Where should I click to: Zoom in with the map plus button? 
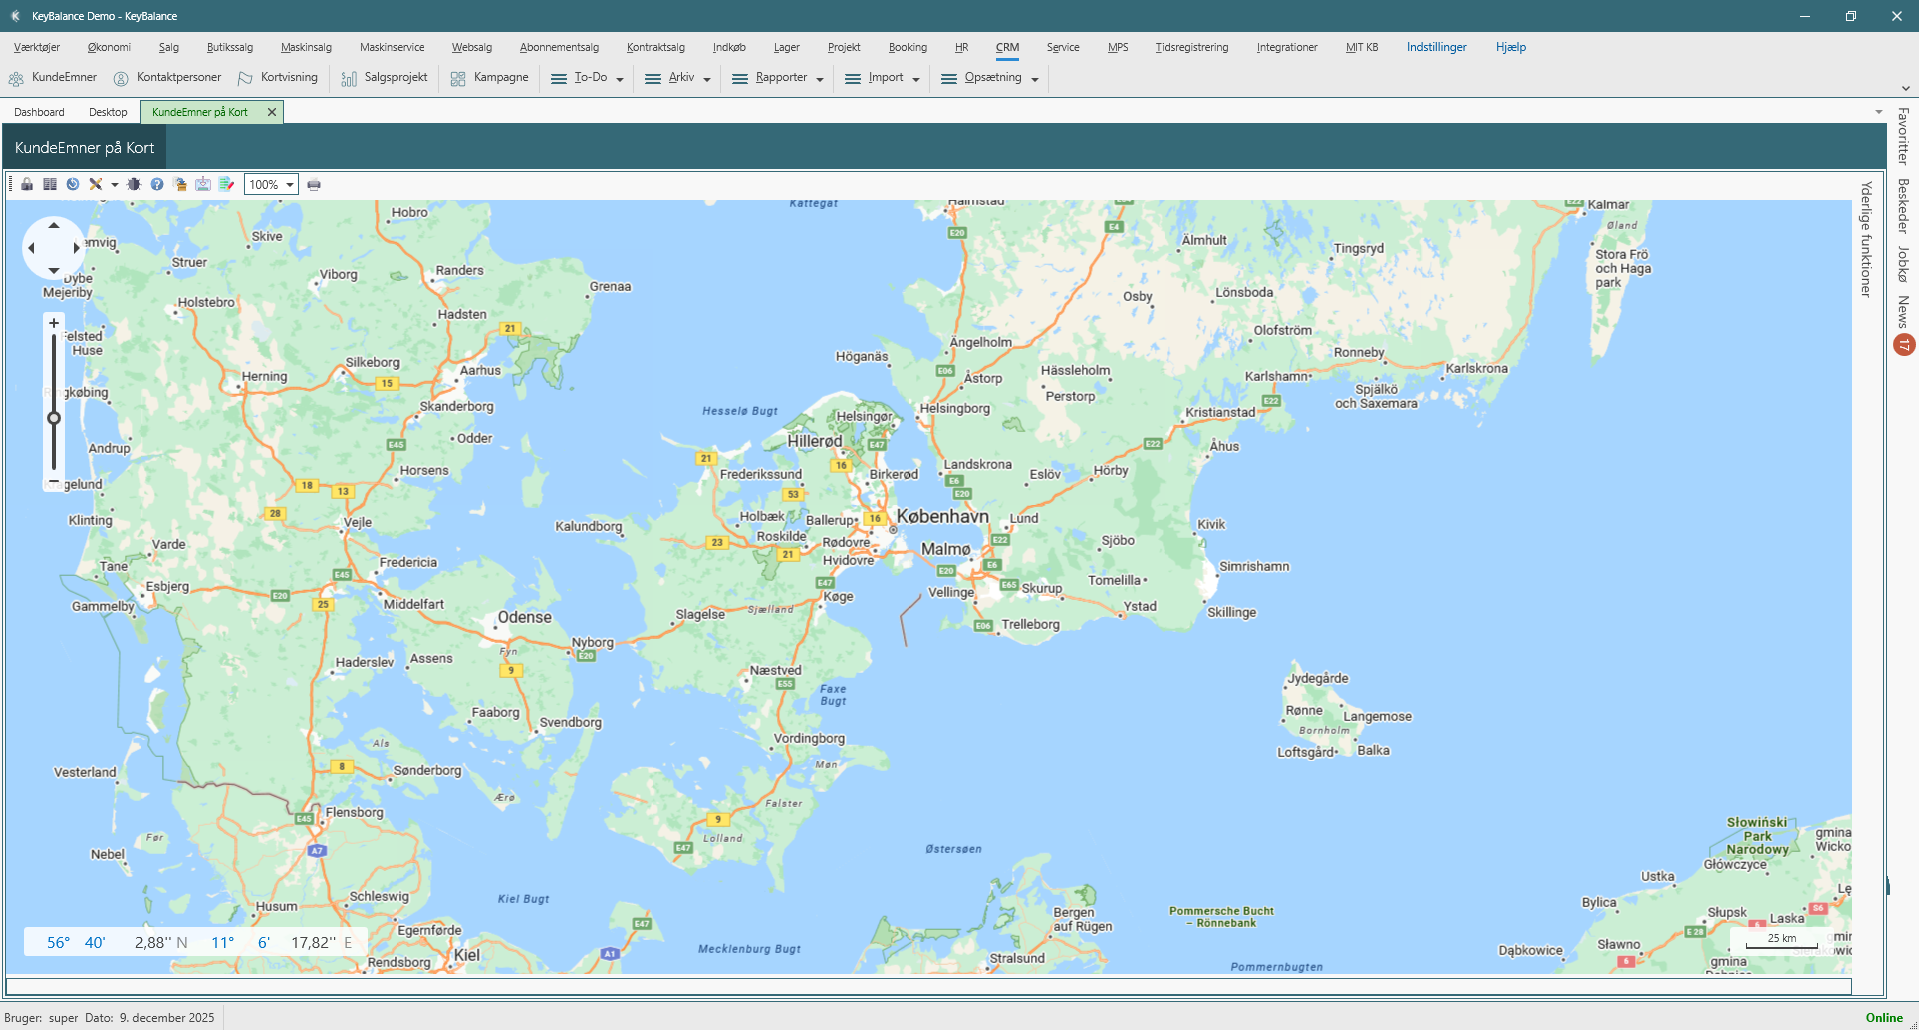pyautogui.click(x=54, y=323)
